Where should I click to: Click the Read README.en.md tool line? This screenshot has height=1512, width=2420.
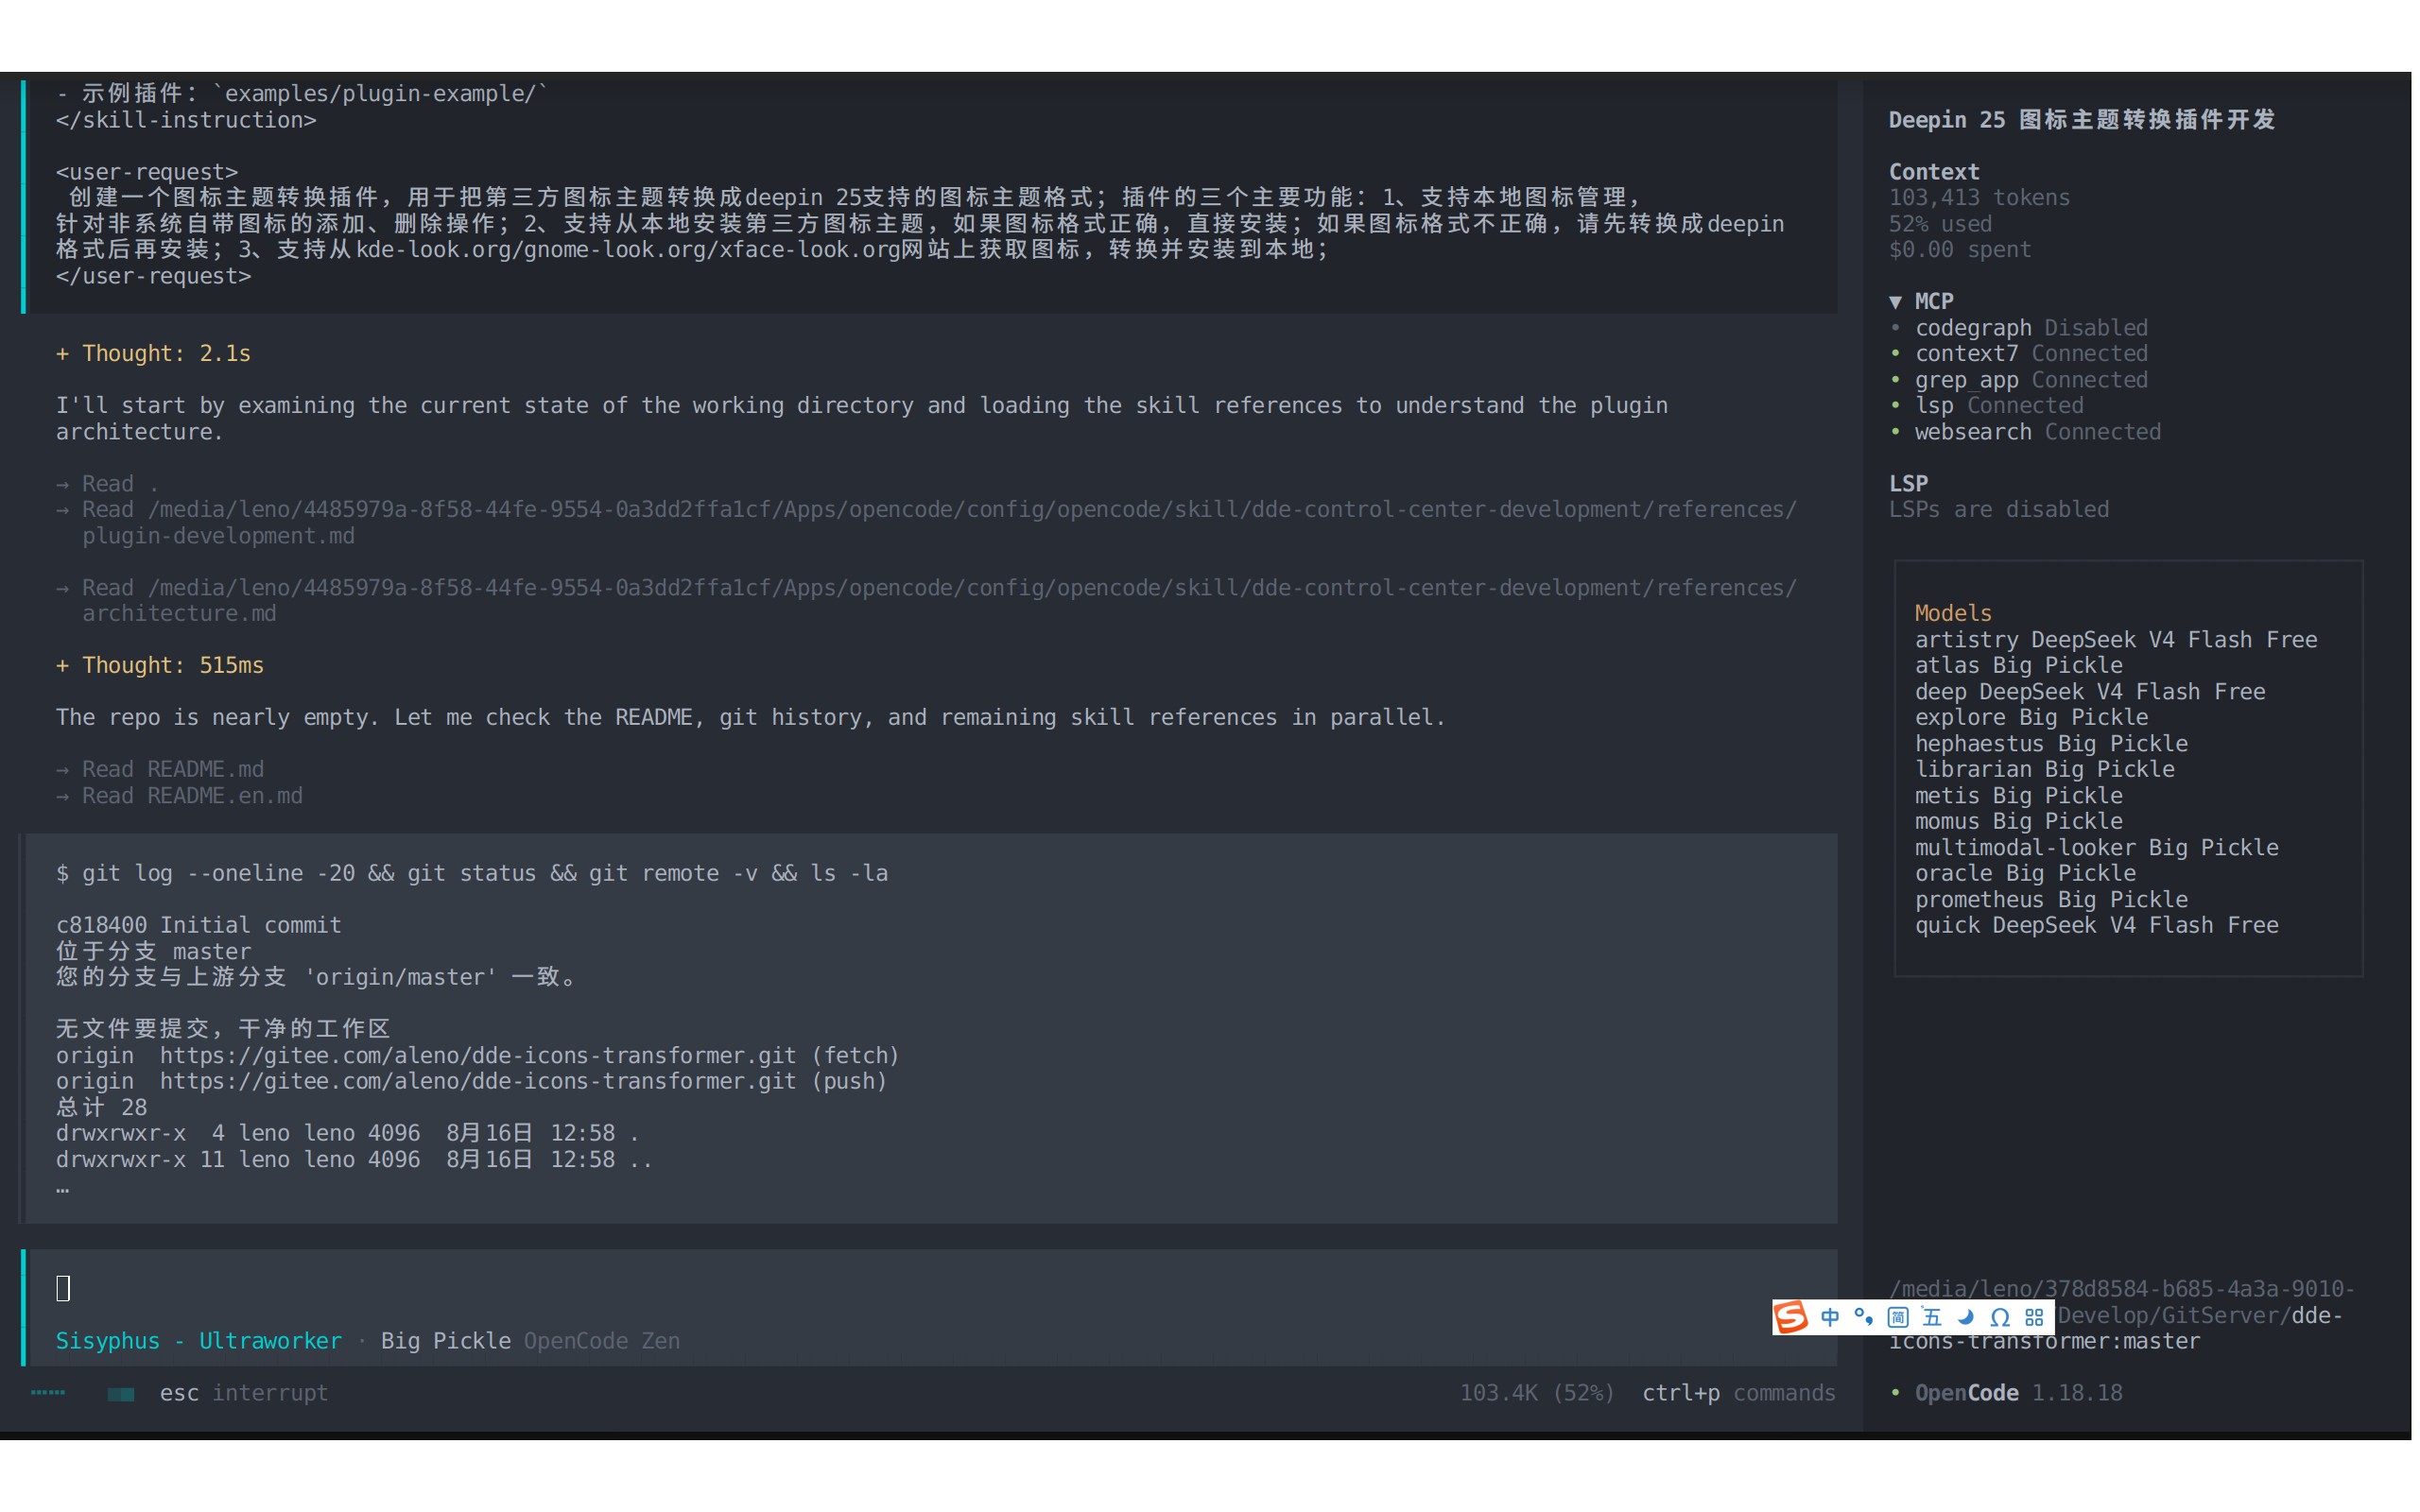179,796
